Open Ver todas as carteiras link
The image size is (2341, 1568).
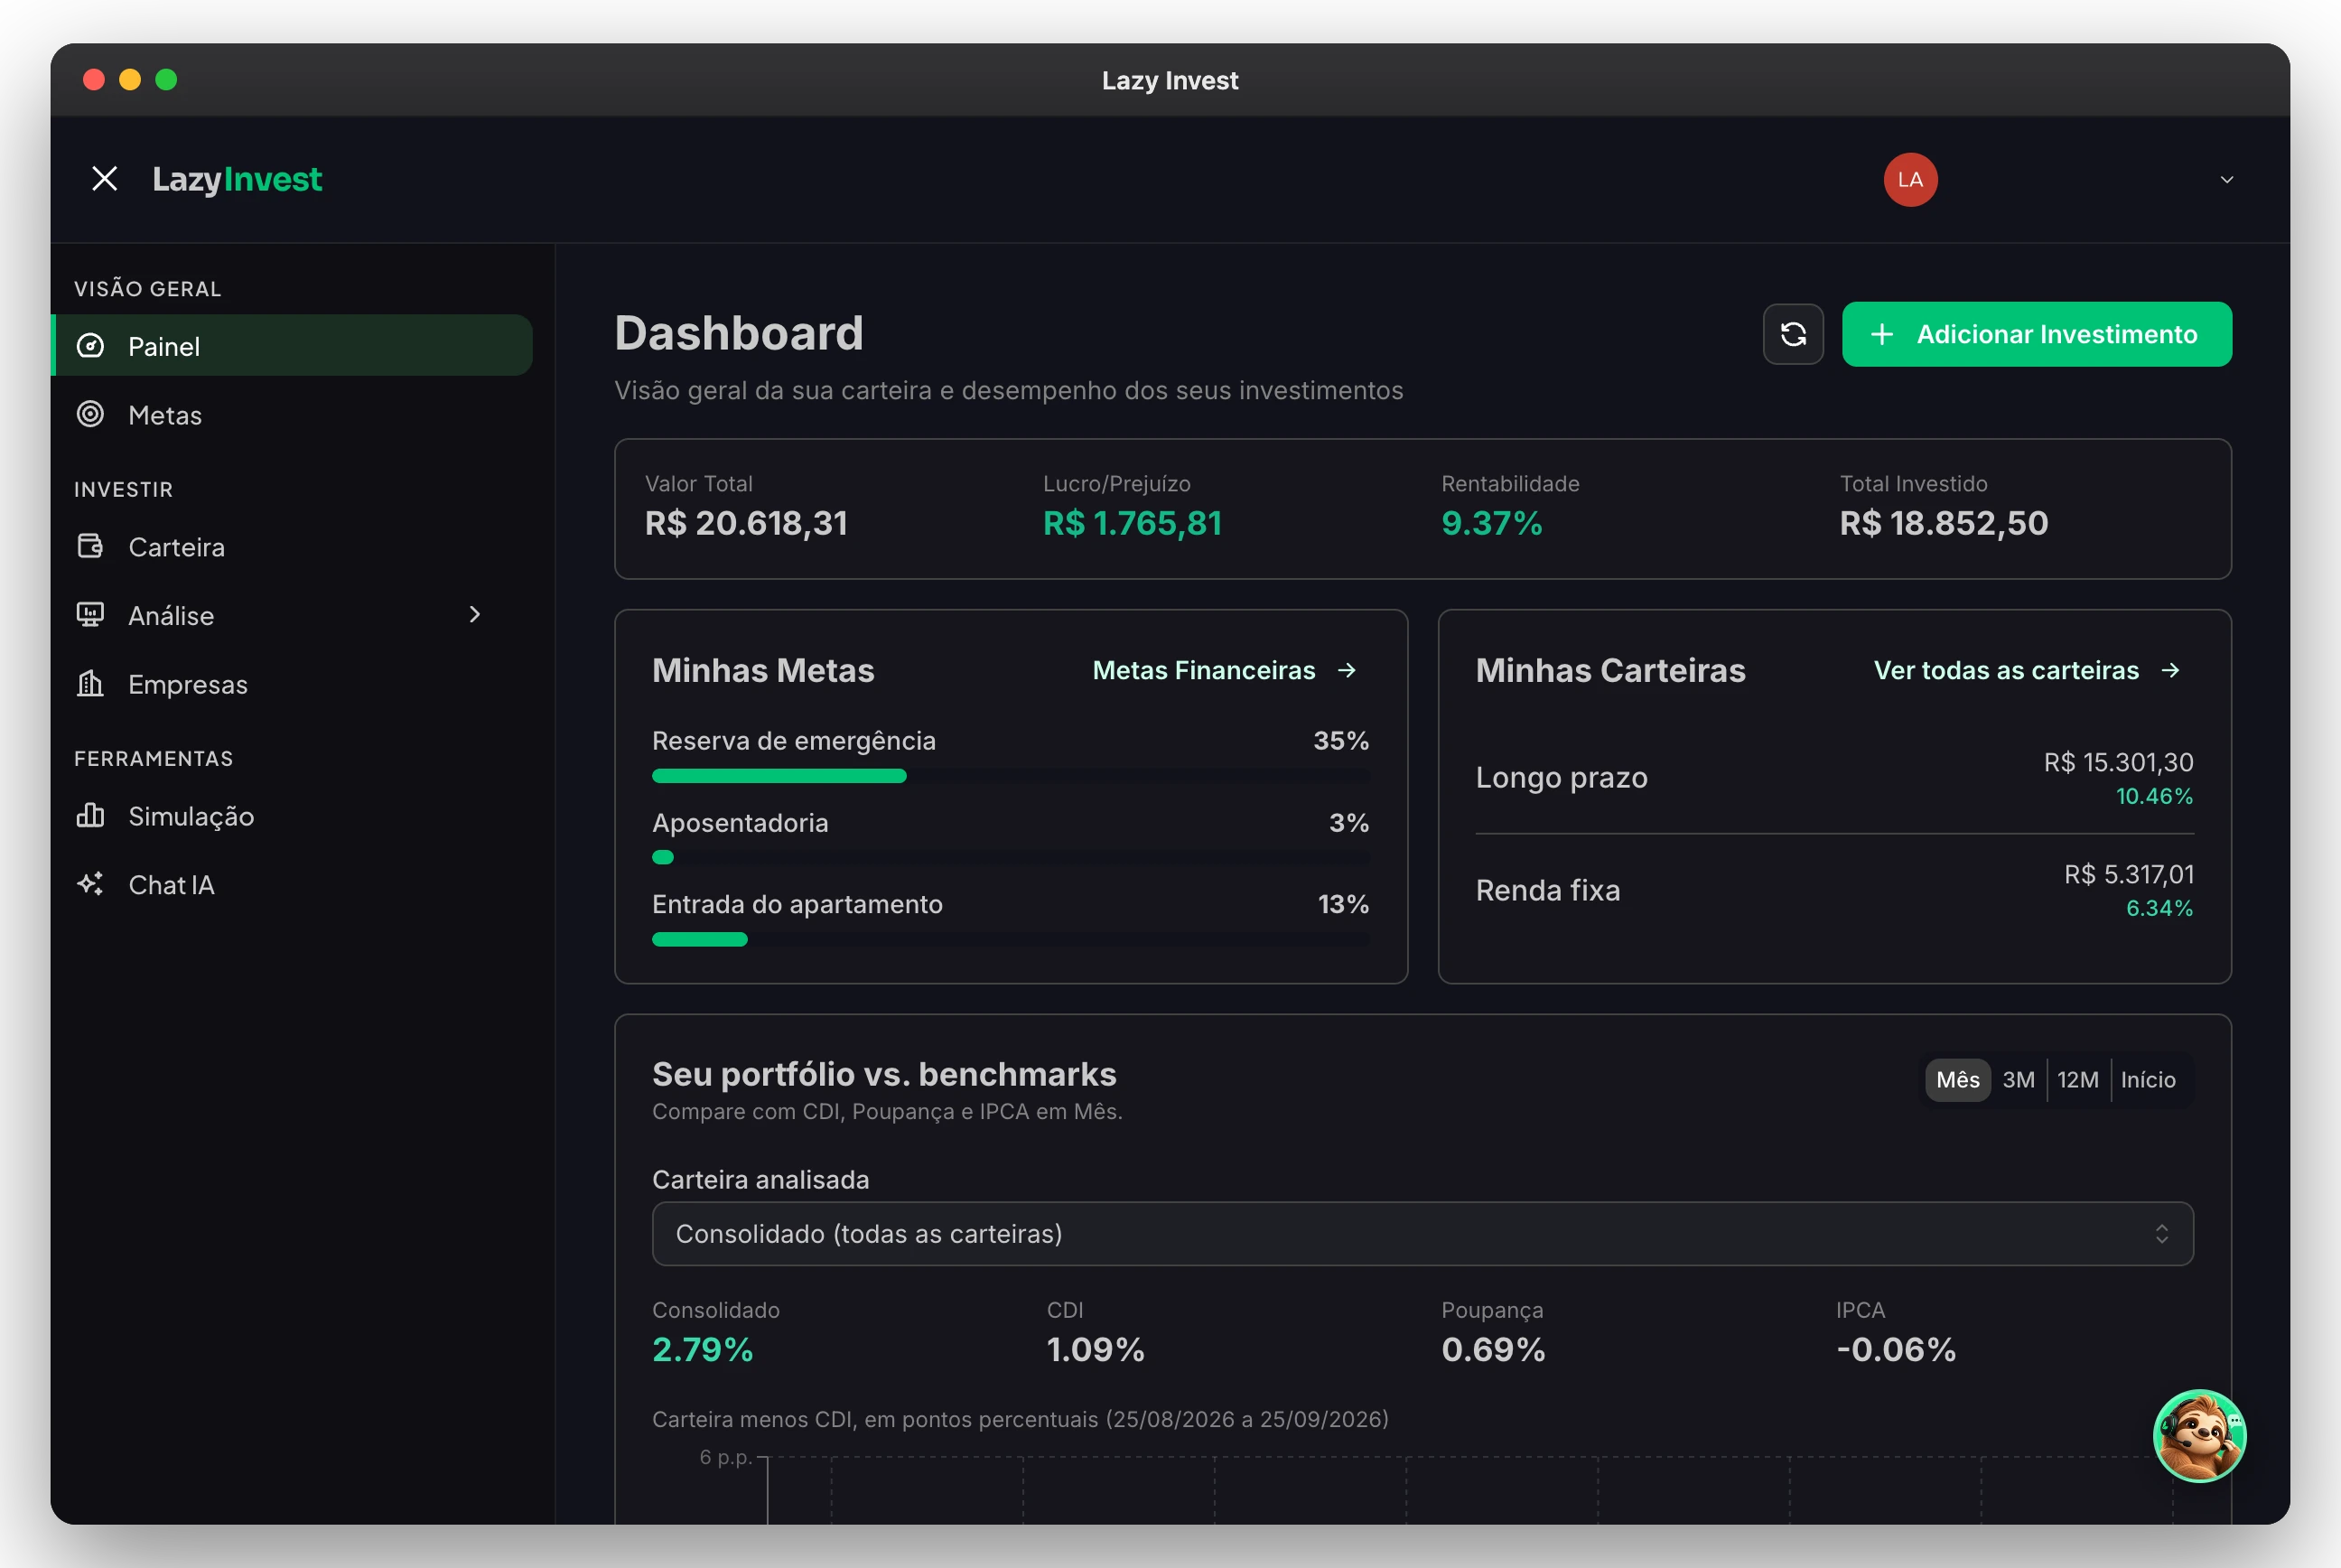point(2006,670)
